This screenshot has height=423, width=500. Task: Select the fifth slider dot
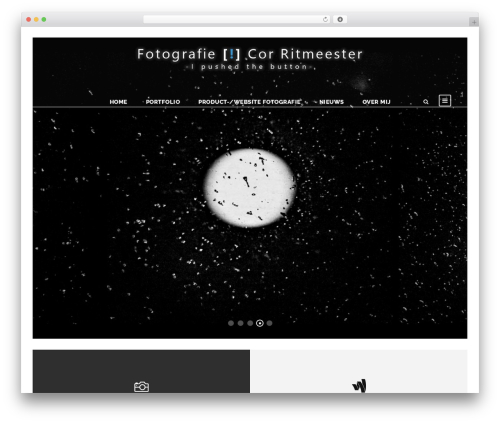[x=269, y=323]
